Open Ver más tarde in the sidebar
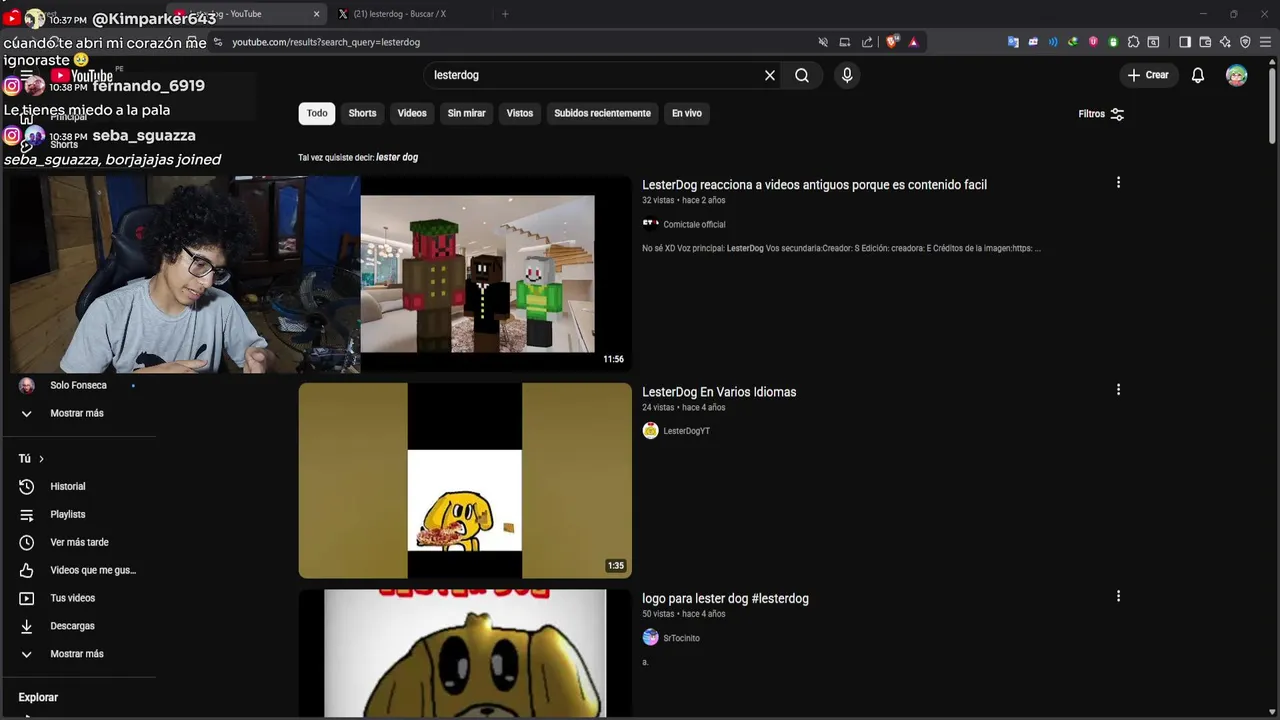The image size is (1280, 720). click(x=80, y=542)
